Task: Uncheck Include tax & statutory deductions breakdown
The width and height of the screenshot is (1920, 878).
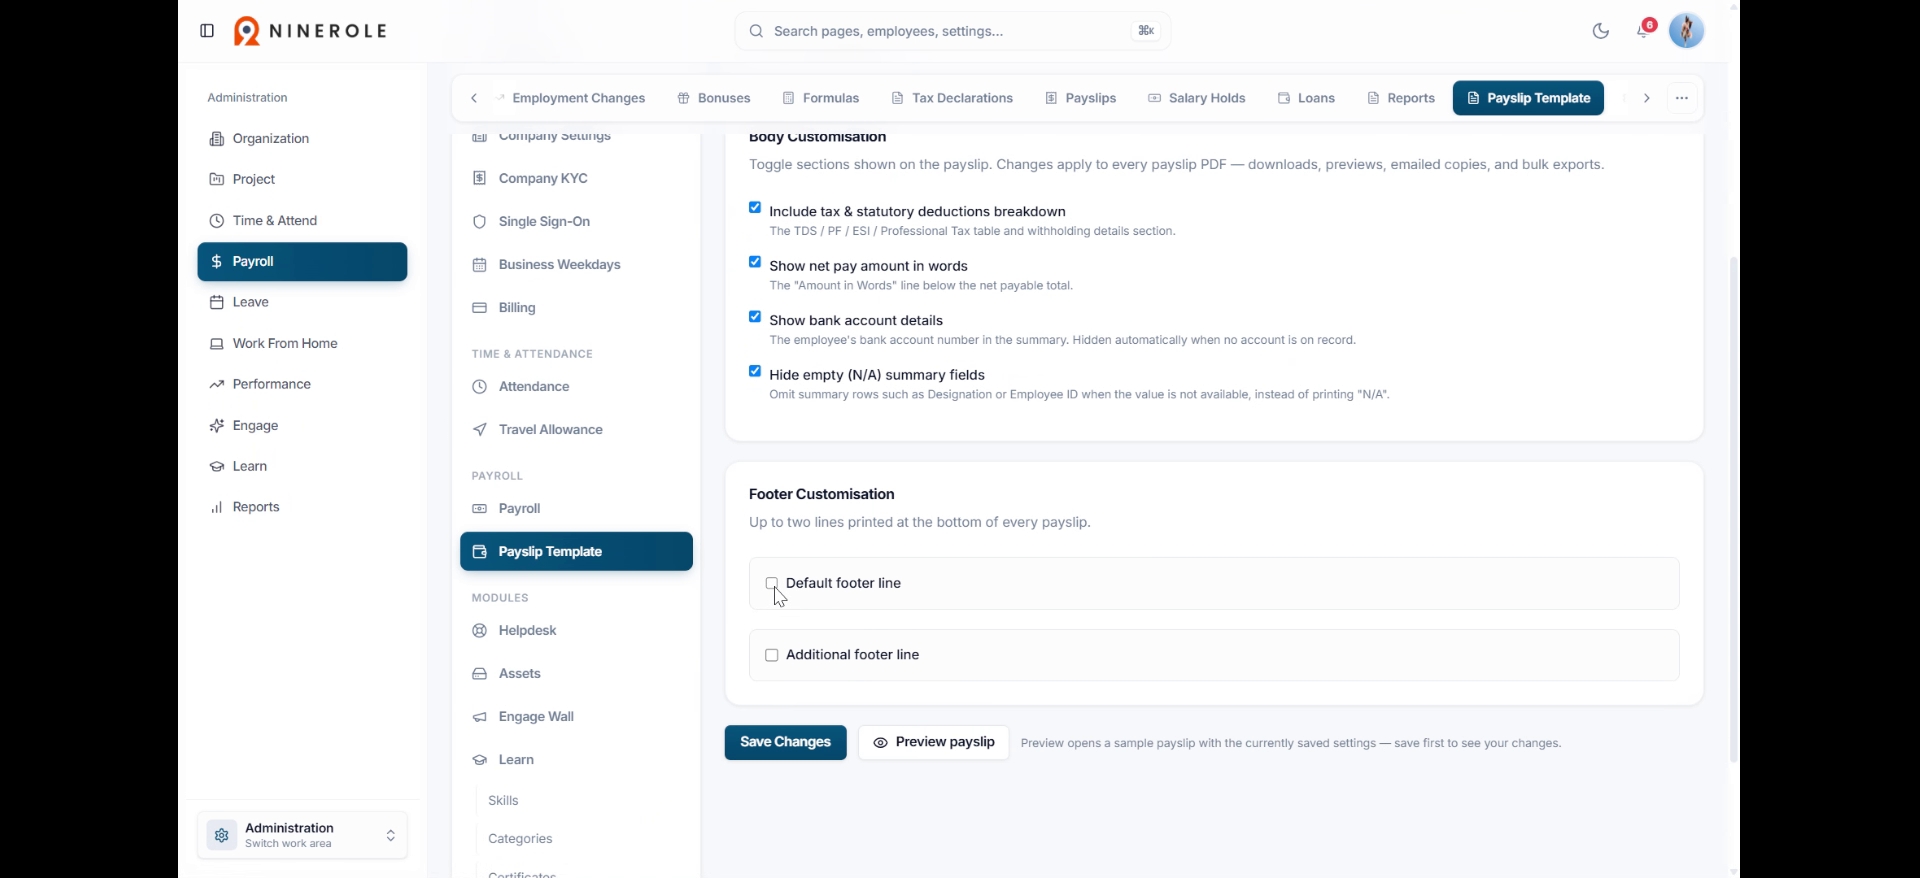Action: click(x=755, y=208)
